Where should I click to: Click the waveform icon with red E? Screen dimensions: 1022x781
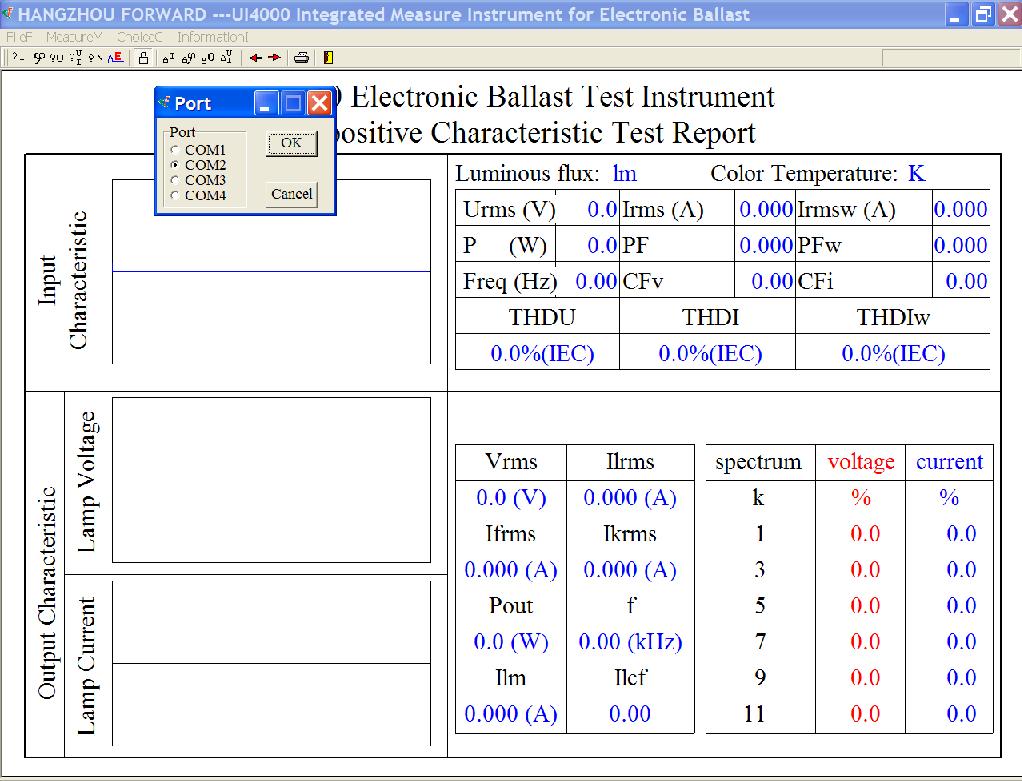coord(116,57)
